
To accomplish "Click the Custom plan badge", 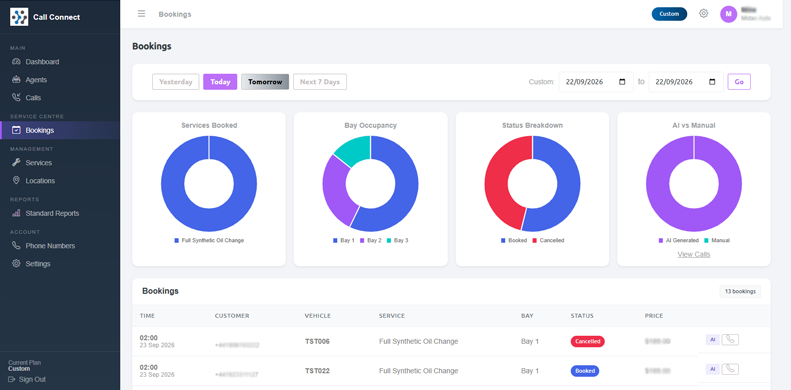I will pos(669,14).
